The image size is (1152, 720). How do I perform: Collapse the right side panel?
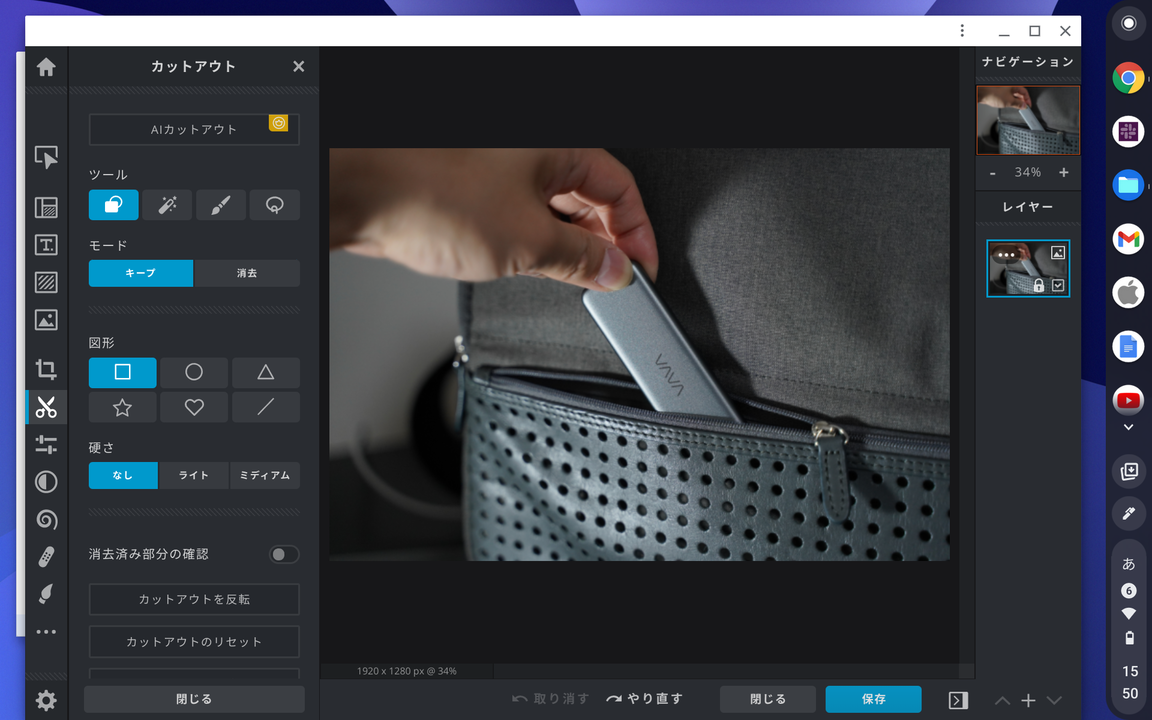(958, 700)
